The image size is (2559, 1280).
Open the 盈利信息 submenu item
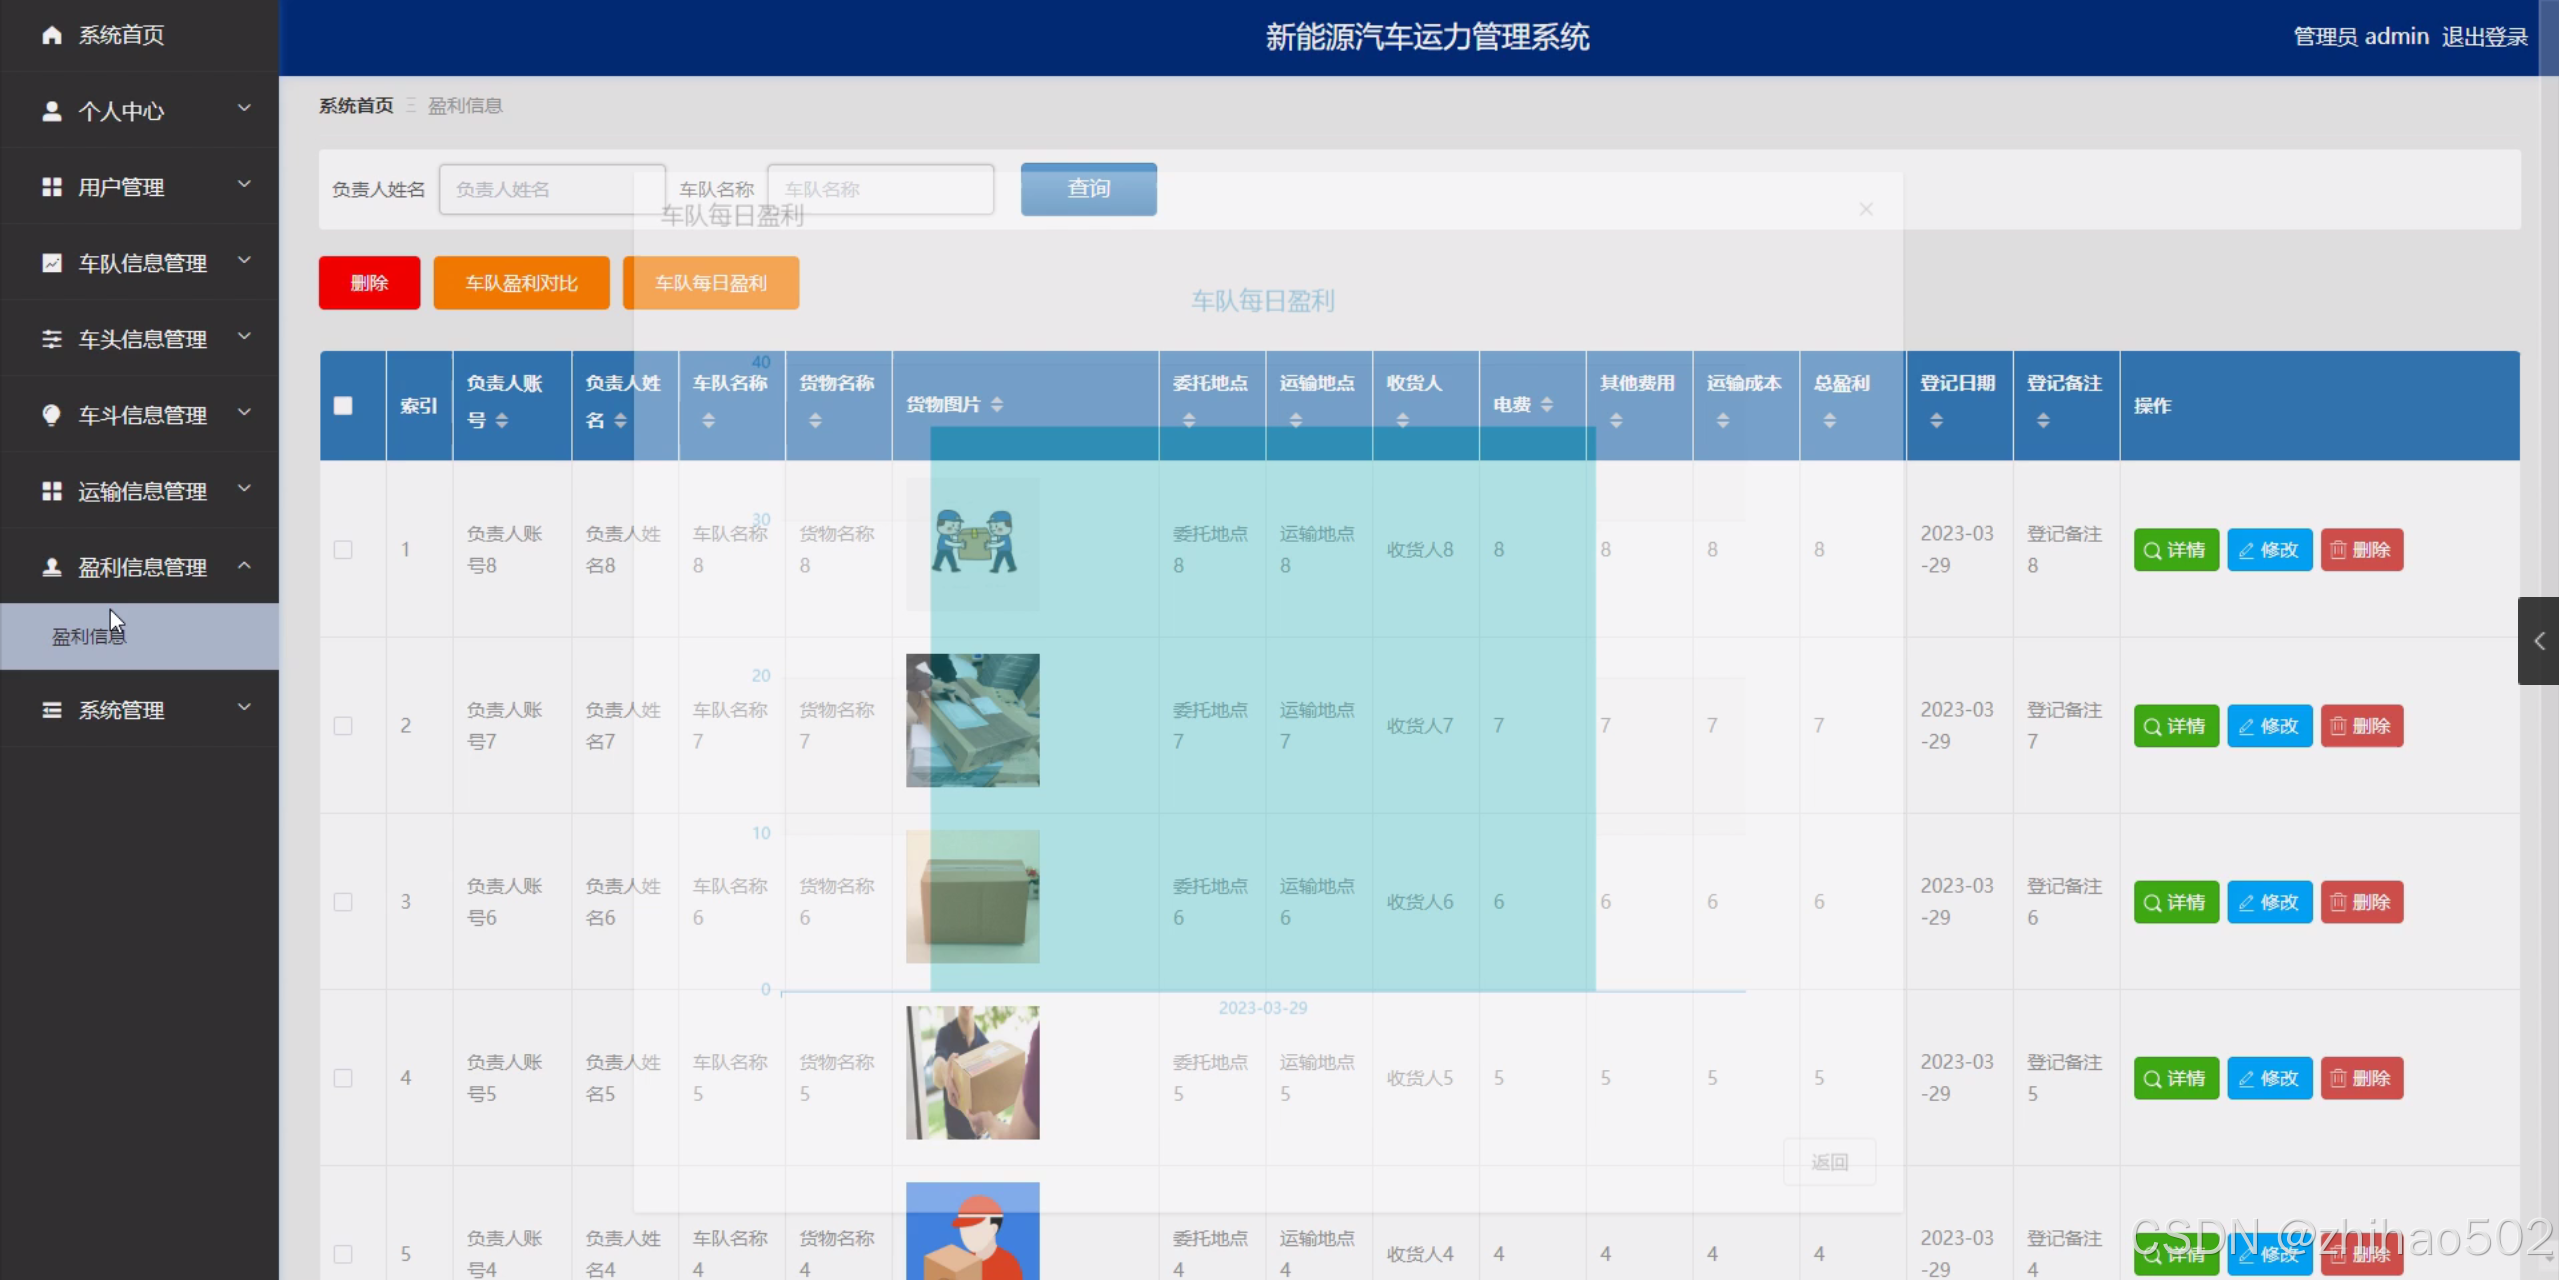[x=89, y=636]
